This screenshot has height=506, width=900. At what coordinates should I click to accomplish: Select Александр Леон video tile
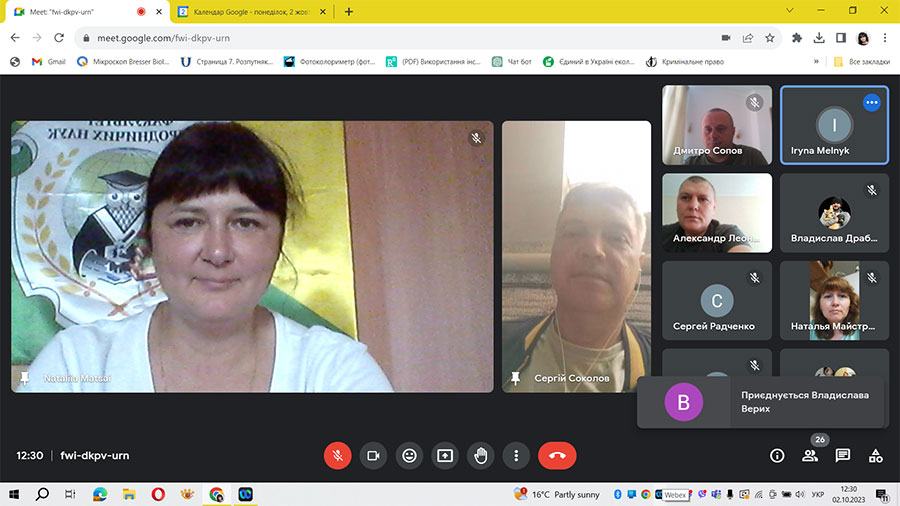pos(717,213)
